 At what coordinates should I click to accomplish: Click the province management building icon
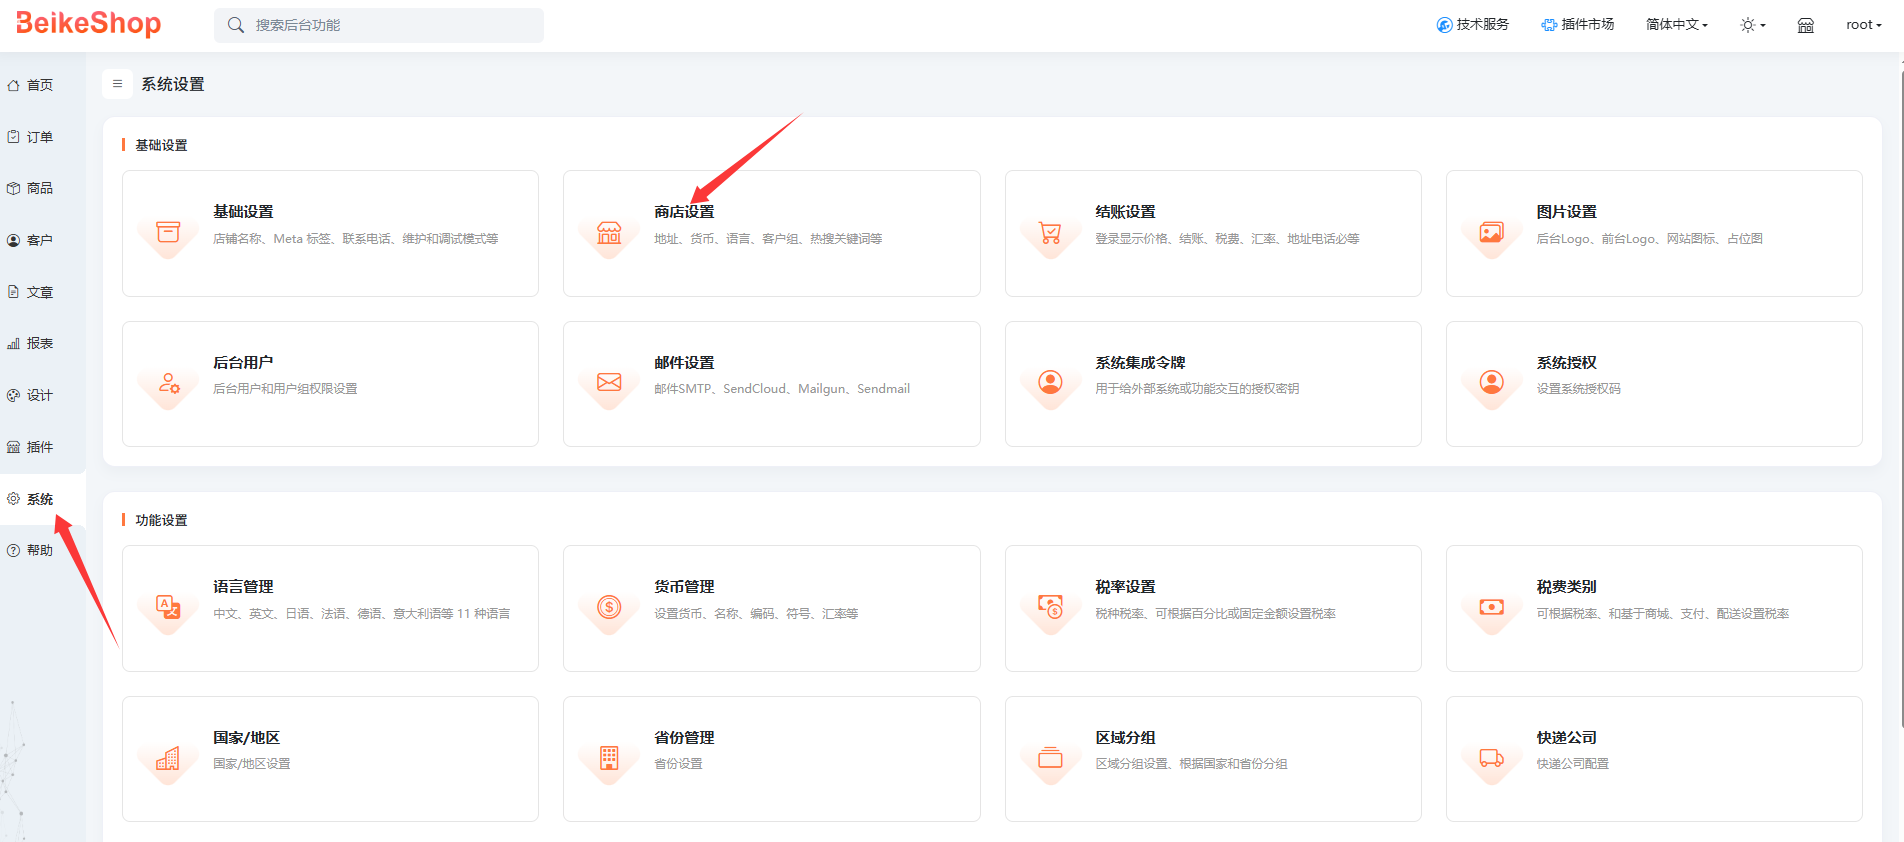point(609,758)
